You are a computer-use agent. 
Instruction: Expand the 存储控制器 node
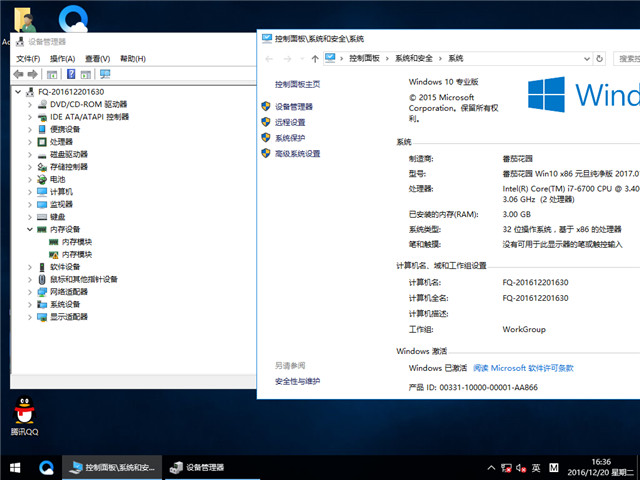pyautogui.click(x=30, y=167)
